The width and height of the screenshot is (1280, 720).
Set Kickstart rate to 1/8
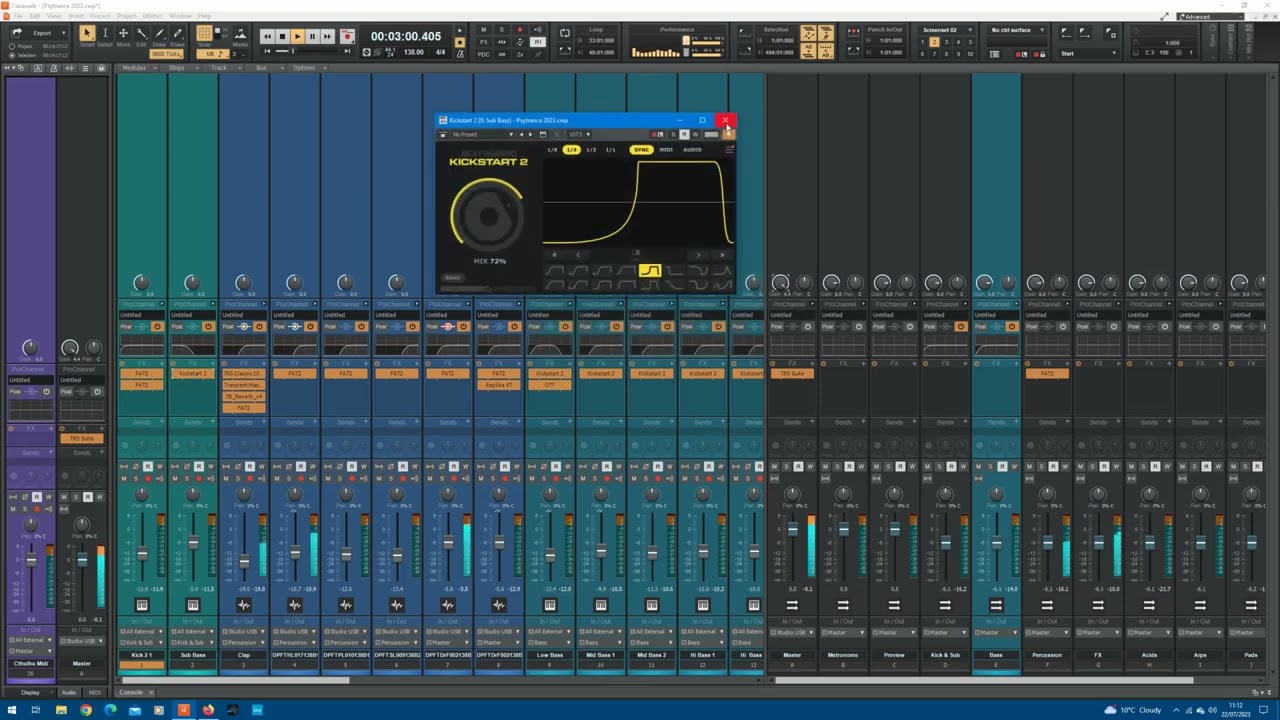[x=552, y=150]
